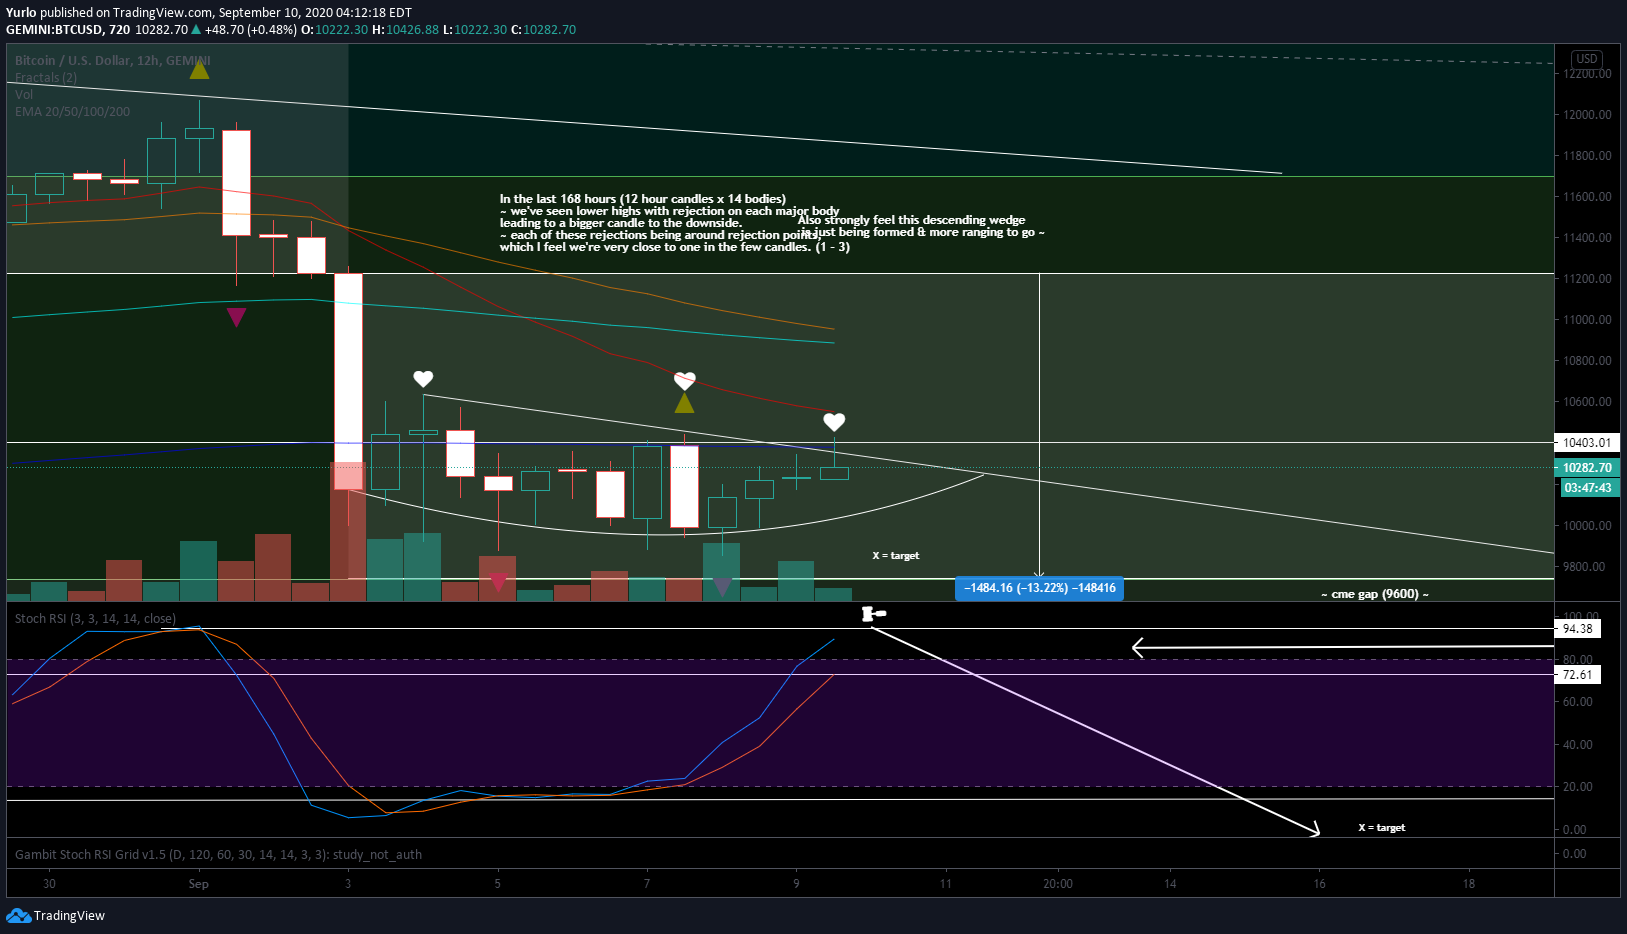Click the Gambit Stoch RSI Grid v1.5 legend
The height and width of the screenshot is (934, 1627).
tap(218, 855)
